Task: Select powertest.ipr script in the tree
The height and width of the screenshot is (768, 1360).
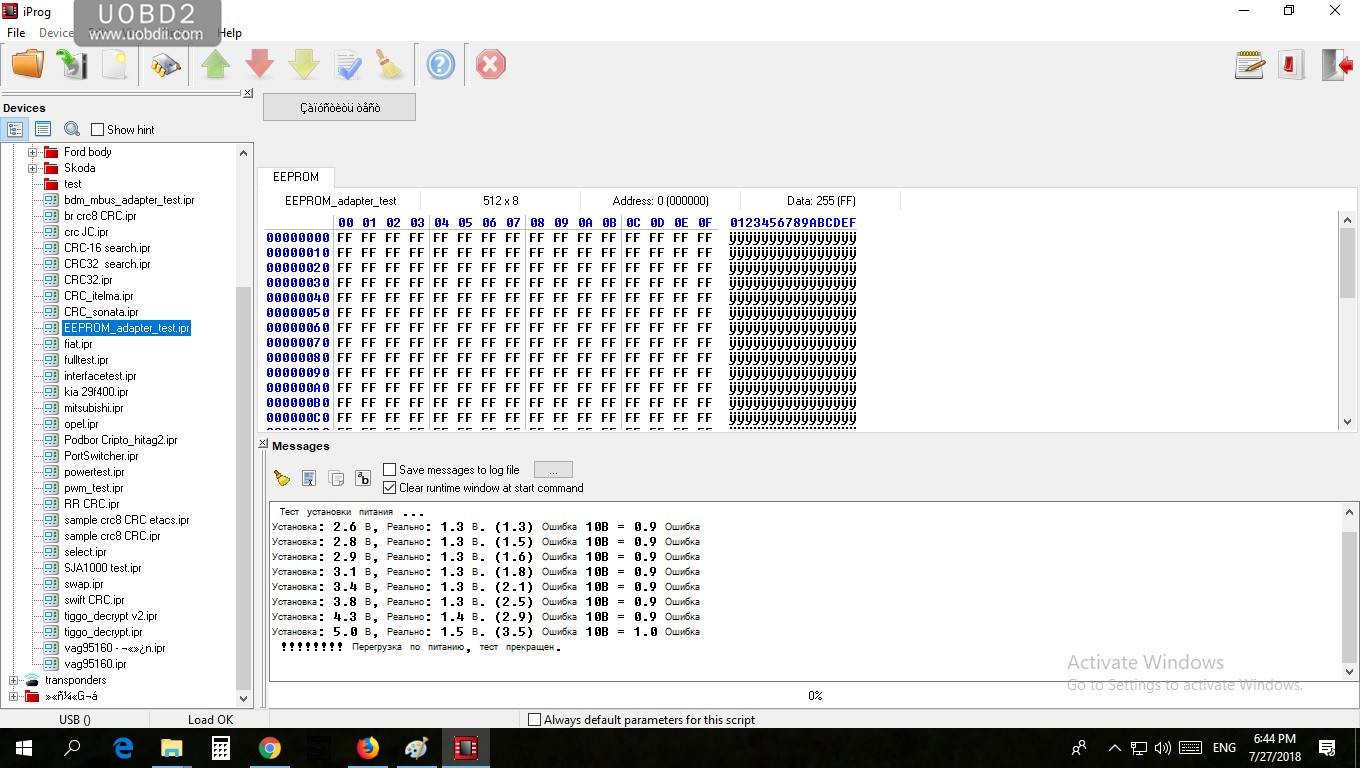Action: tap(94, 472)
